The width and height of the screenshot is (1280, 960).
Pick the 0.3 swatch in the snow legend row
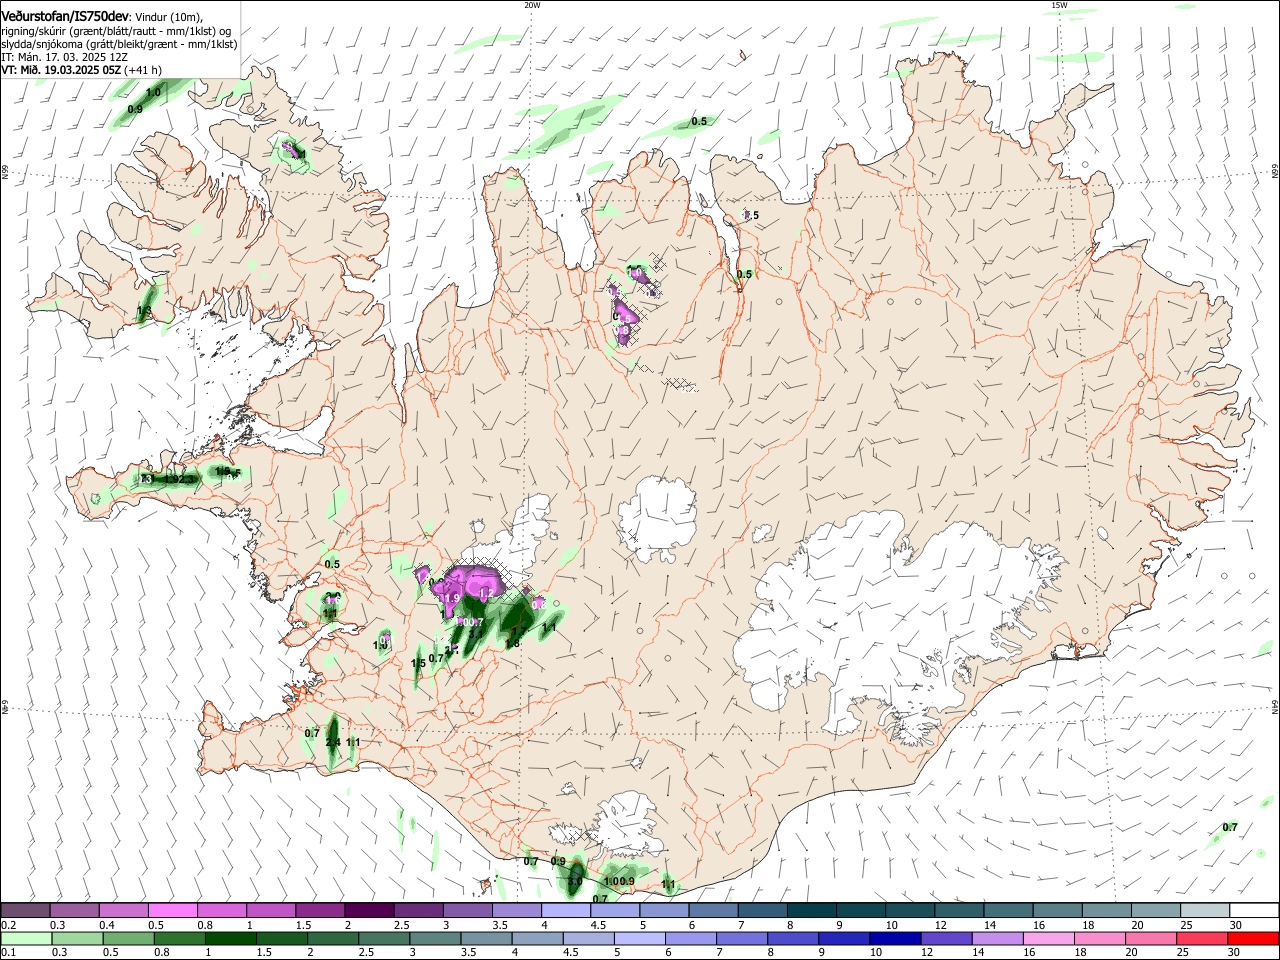(x=74, y=911)
